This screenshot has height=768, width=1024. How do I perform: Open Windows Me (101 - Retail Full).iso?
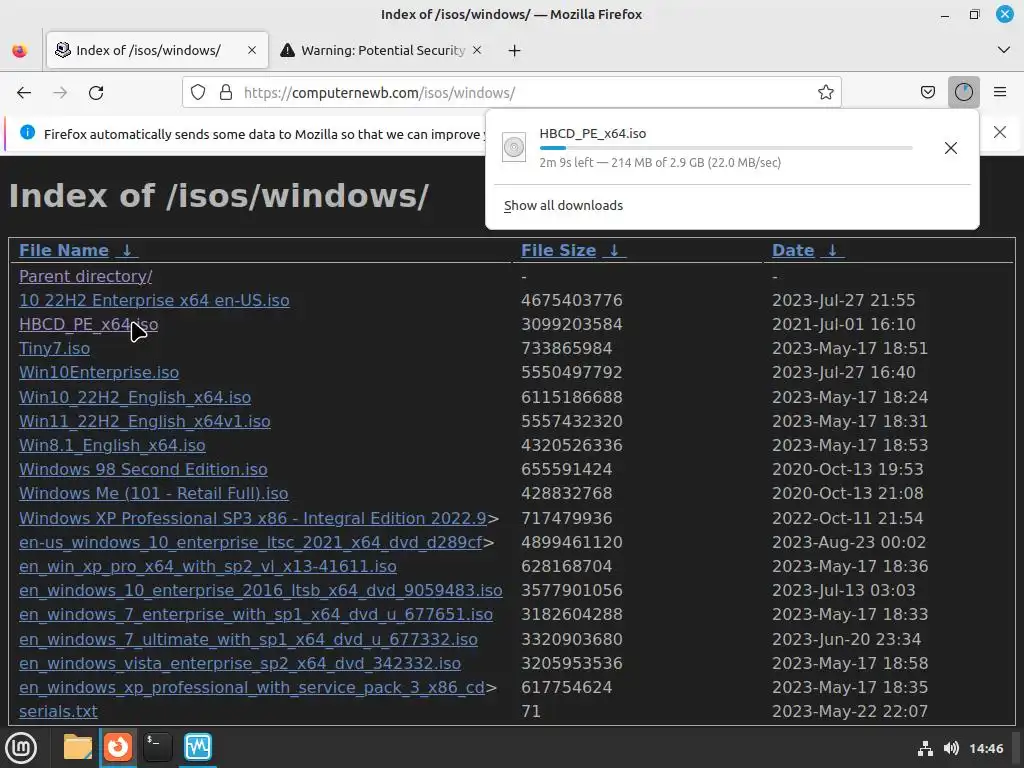tap(153, 493)
